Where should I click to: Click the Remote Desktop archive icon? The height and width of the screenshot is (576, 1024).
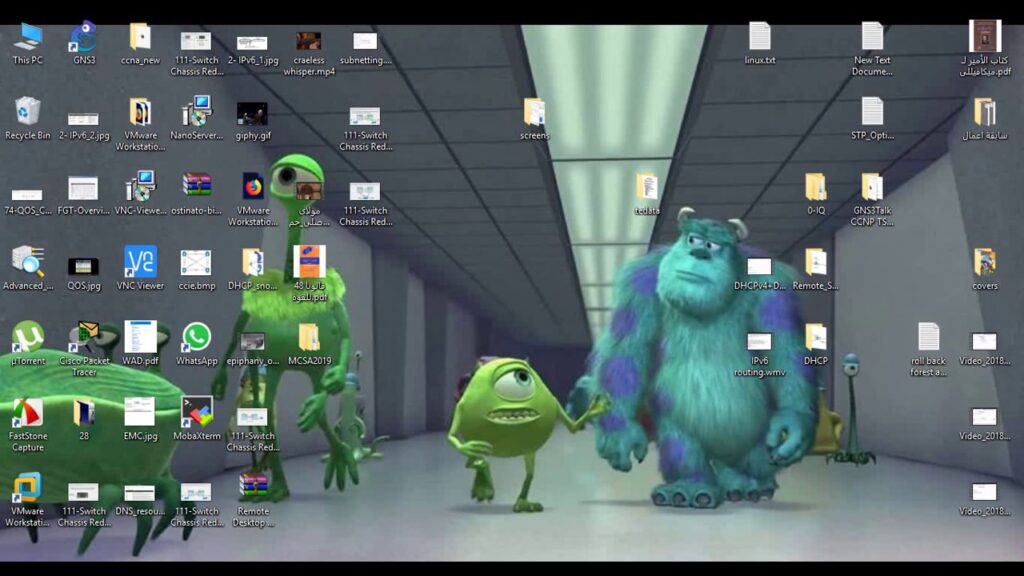253,488
